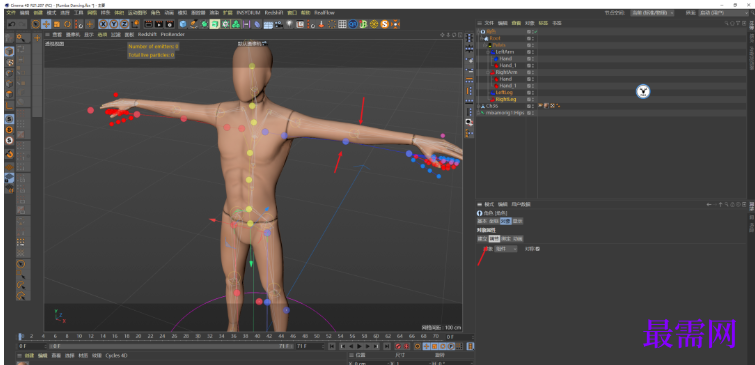Screen dimensions: 755x365
Task: Render to Picture Viewer
Action: click(159, 24)
